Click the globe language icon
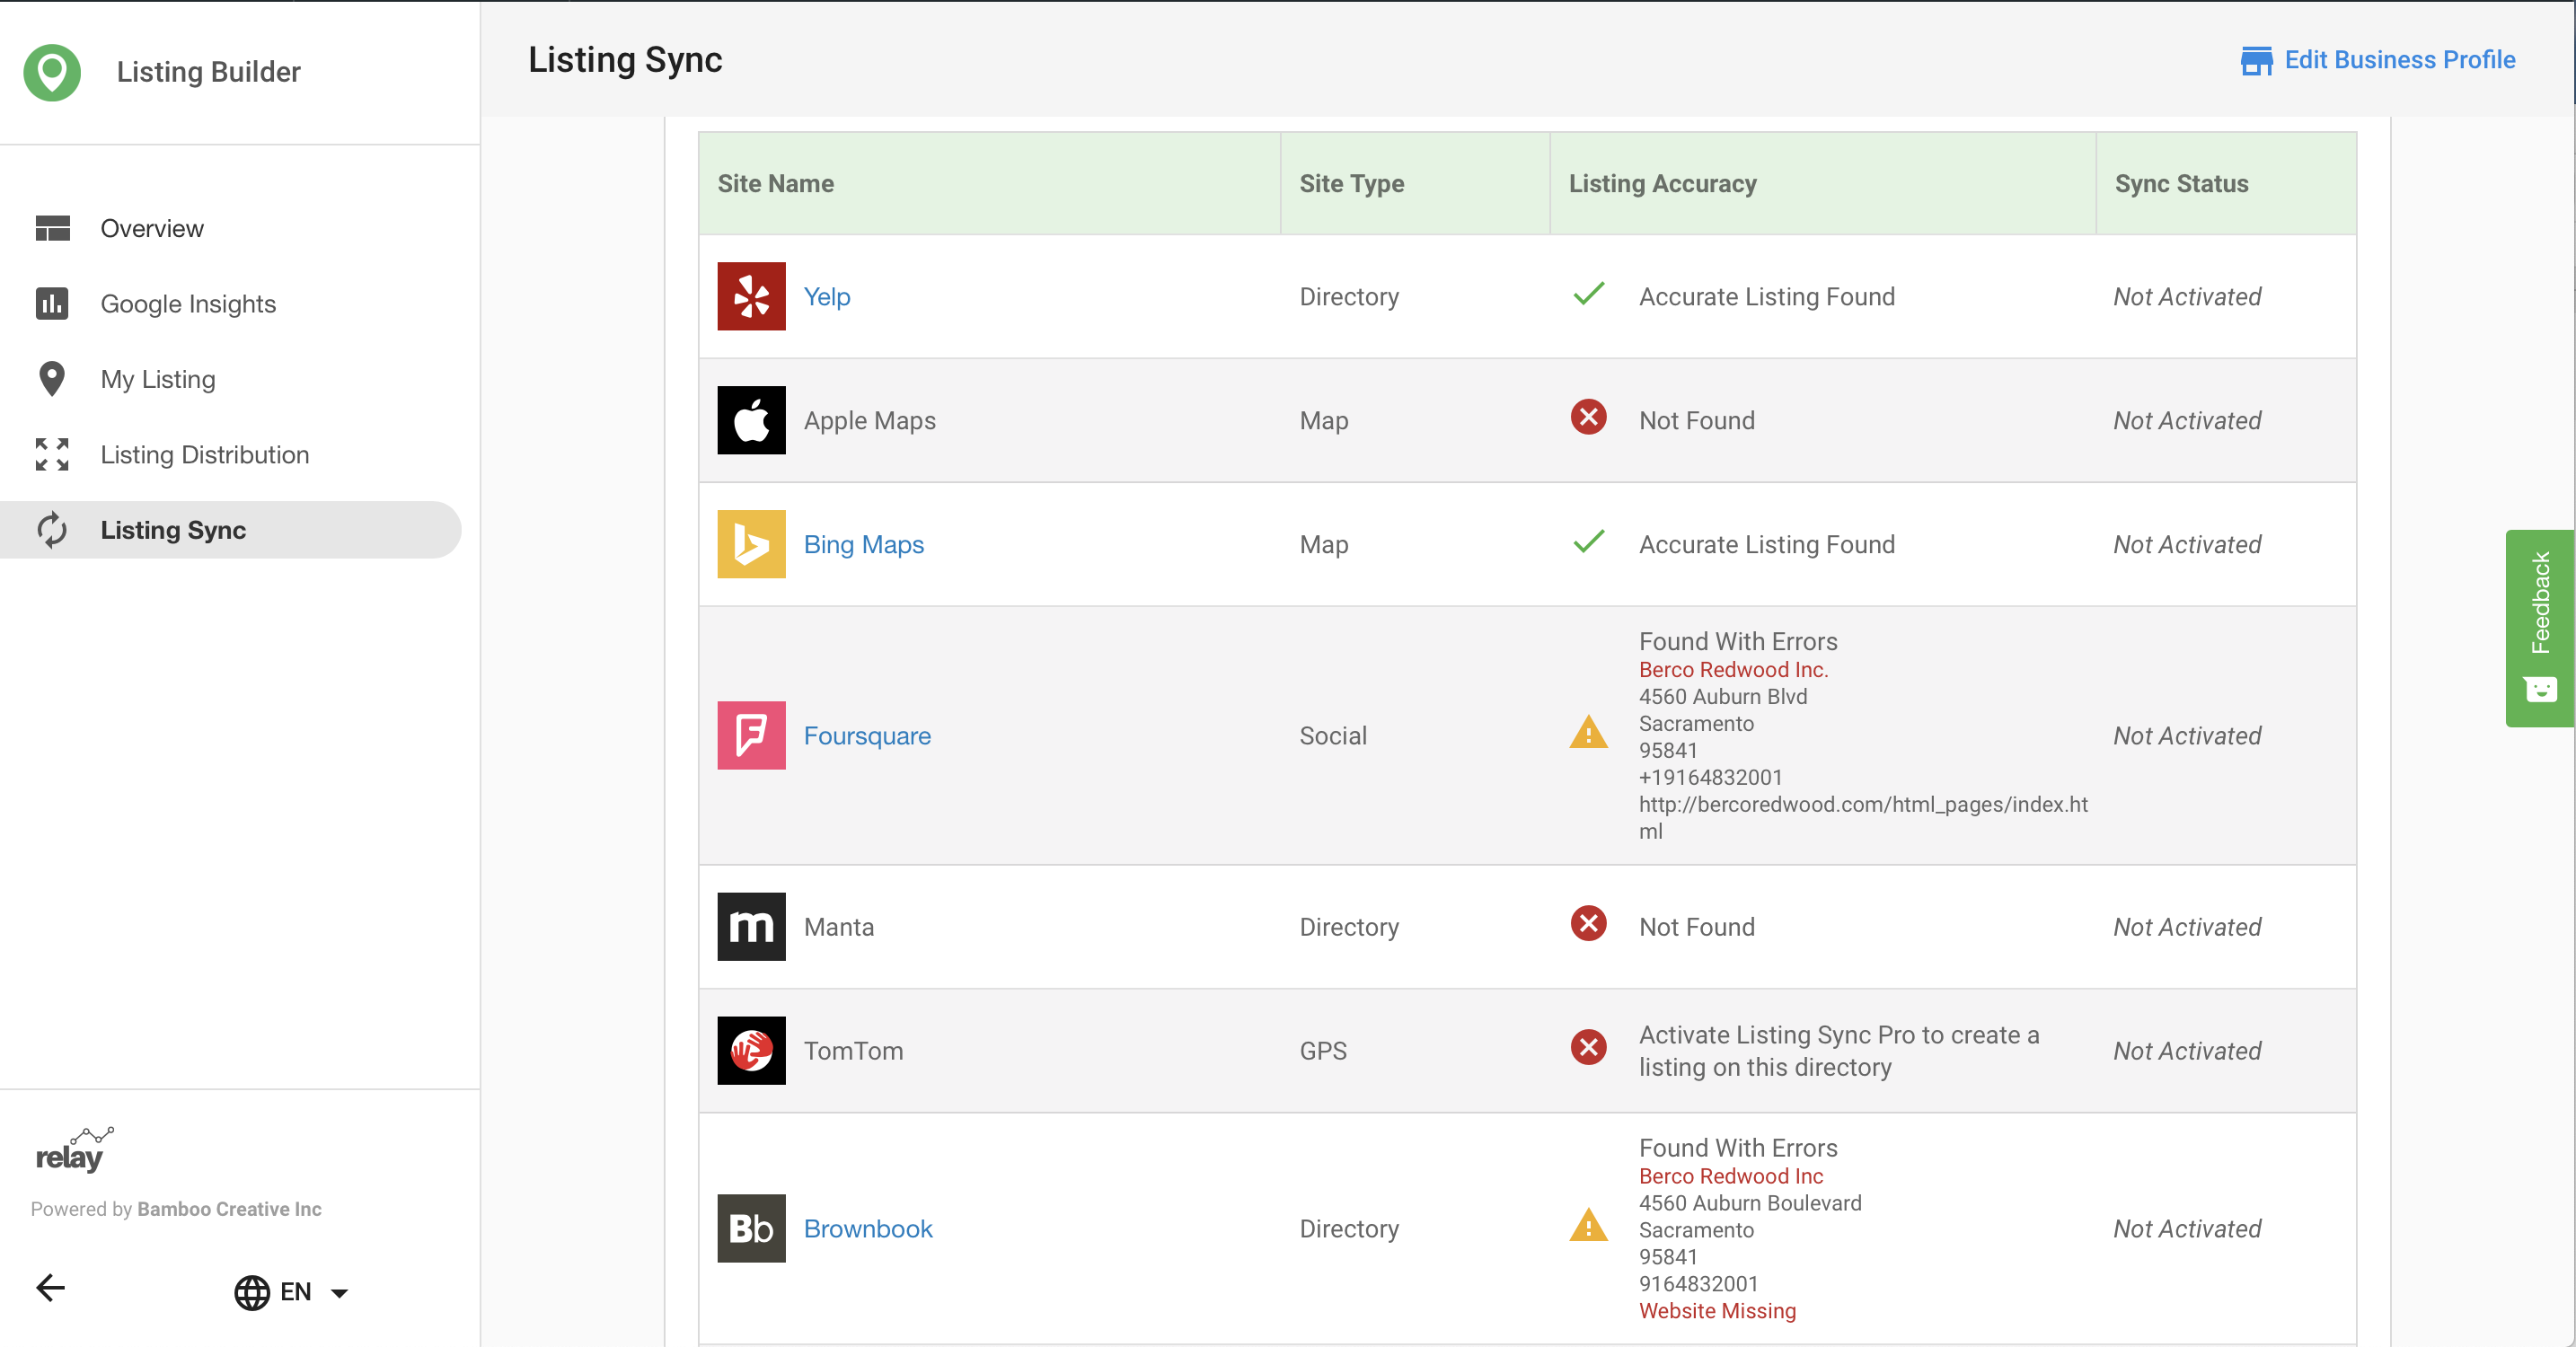Viewport: 2576px width, 1347px height. point(252,1292)
